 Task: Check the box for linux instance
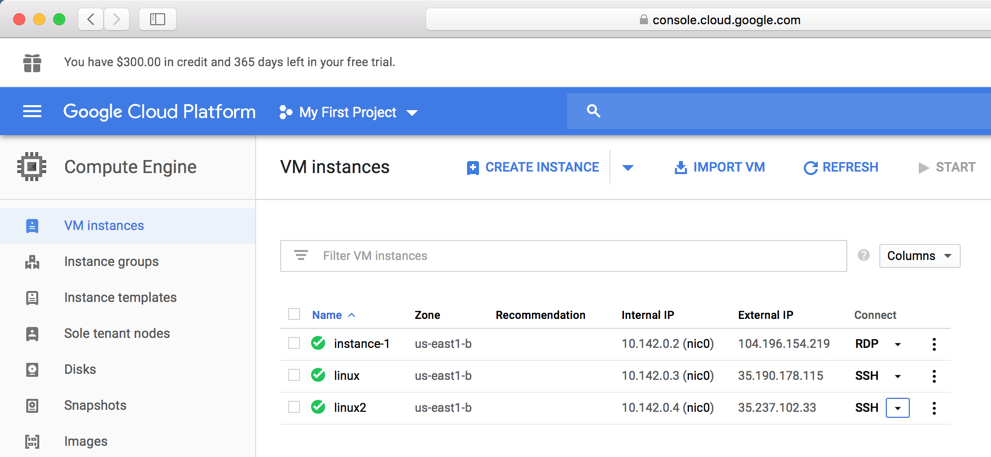click(x=294, y=375)
